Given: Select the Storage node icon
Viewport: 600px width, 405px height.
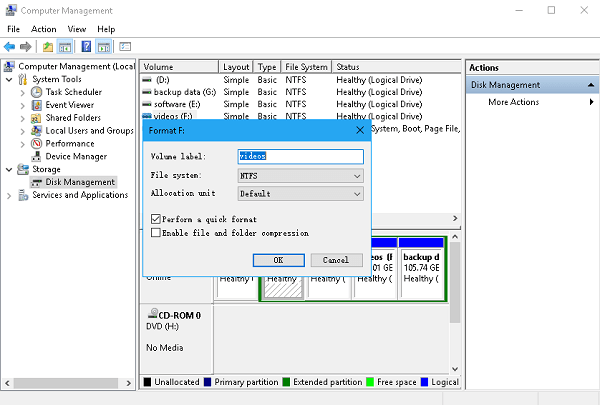Looking at the screenshot, I should [23, 169].
